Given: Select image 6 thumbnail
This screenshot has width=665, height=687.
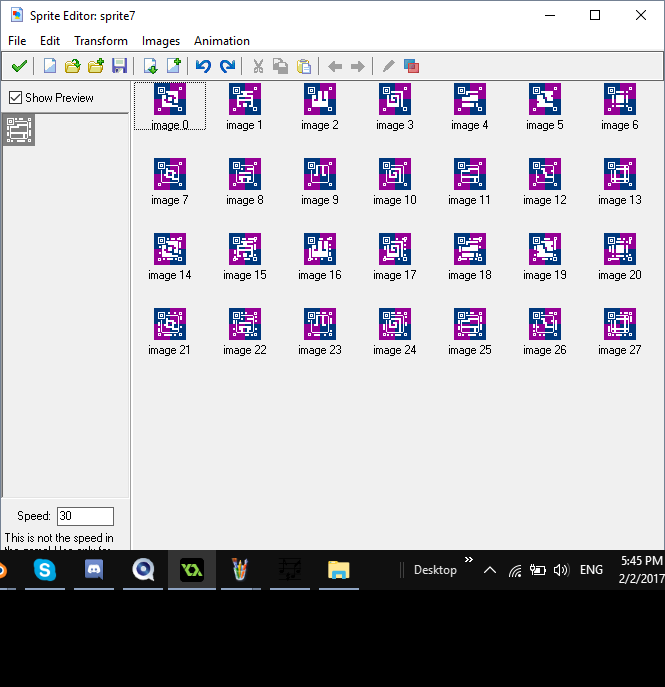Looking at the screenshot, I should [619, 99].
